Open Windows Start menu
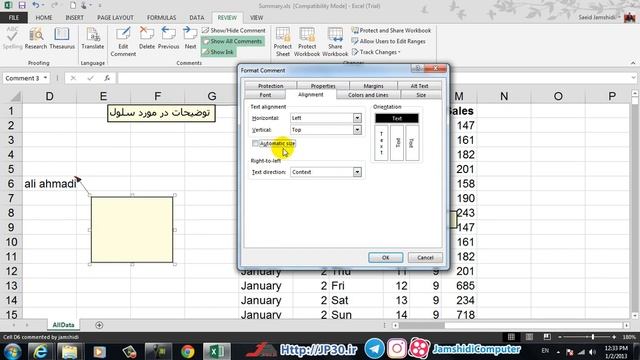The width and height of the screenshot is (640, 360). (x=12, y=351)
